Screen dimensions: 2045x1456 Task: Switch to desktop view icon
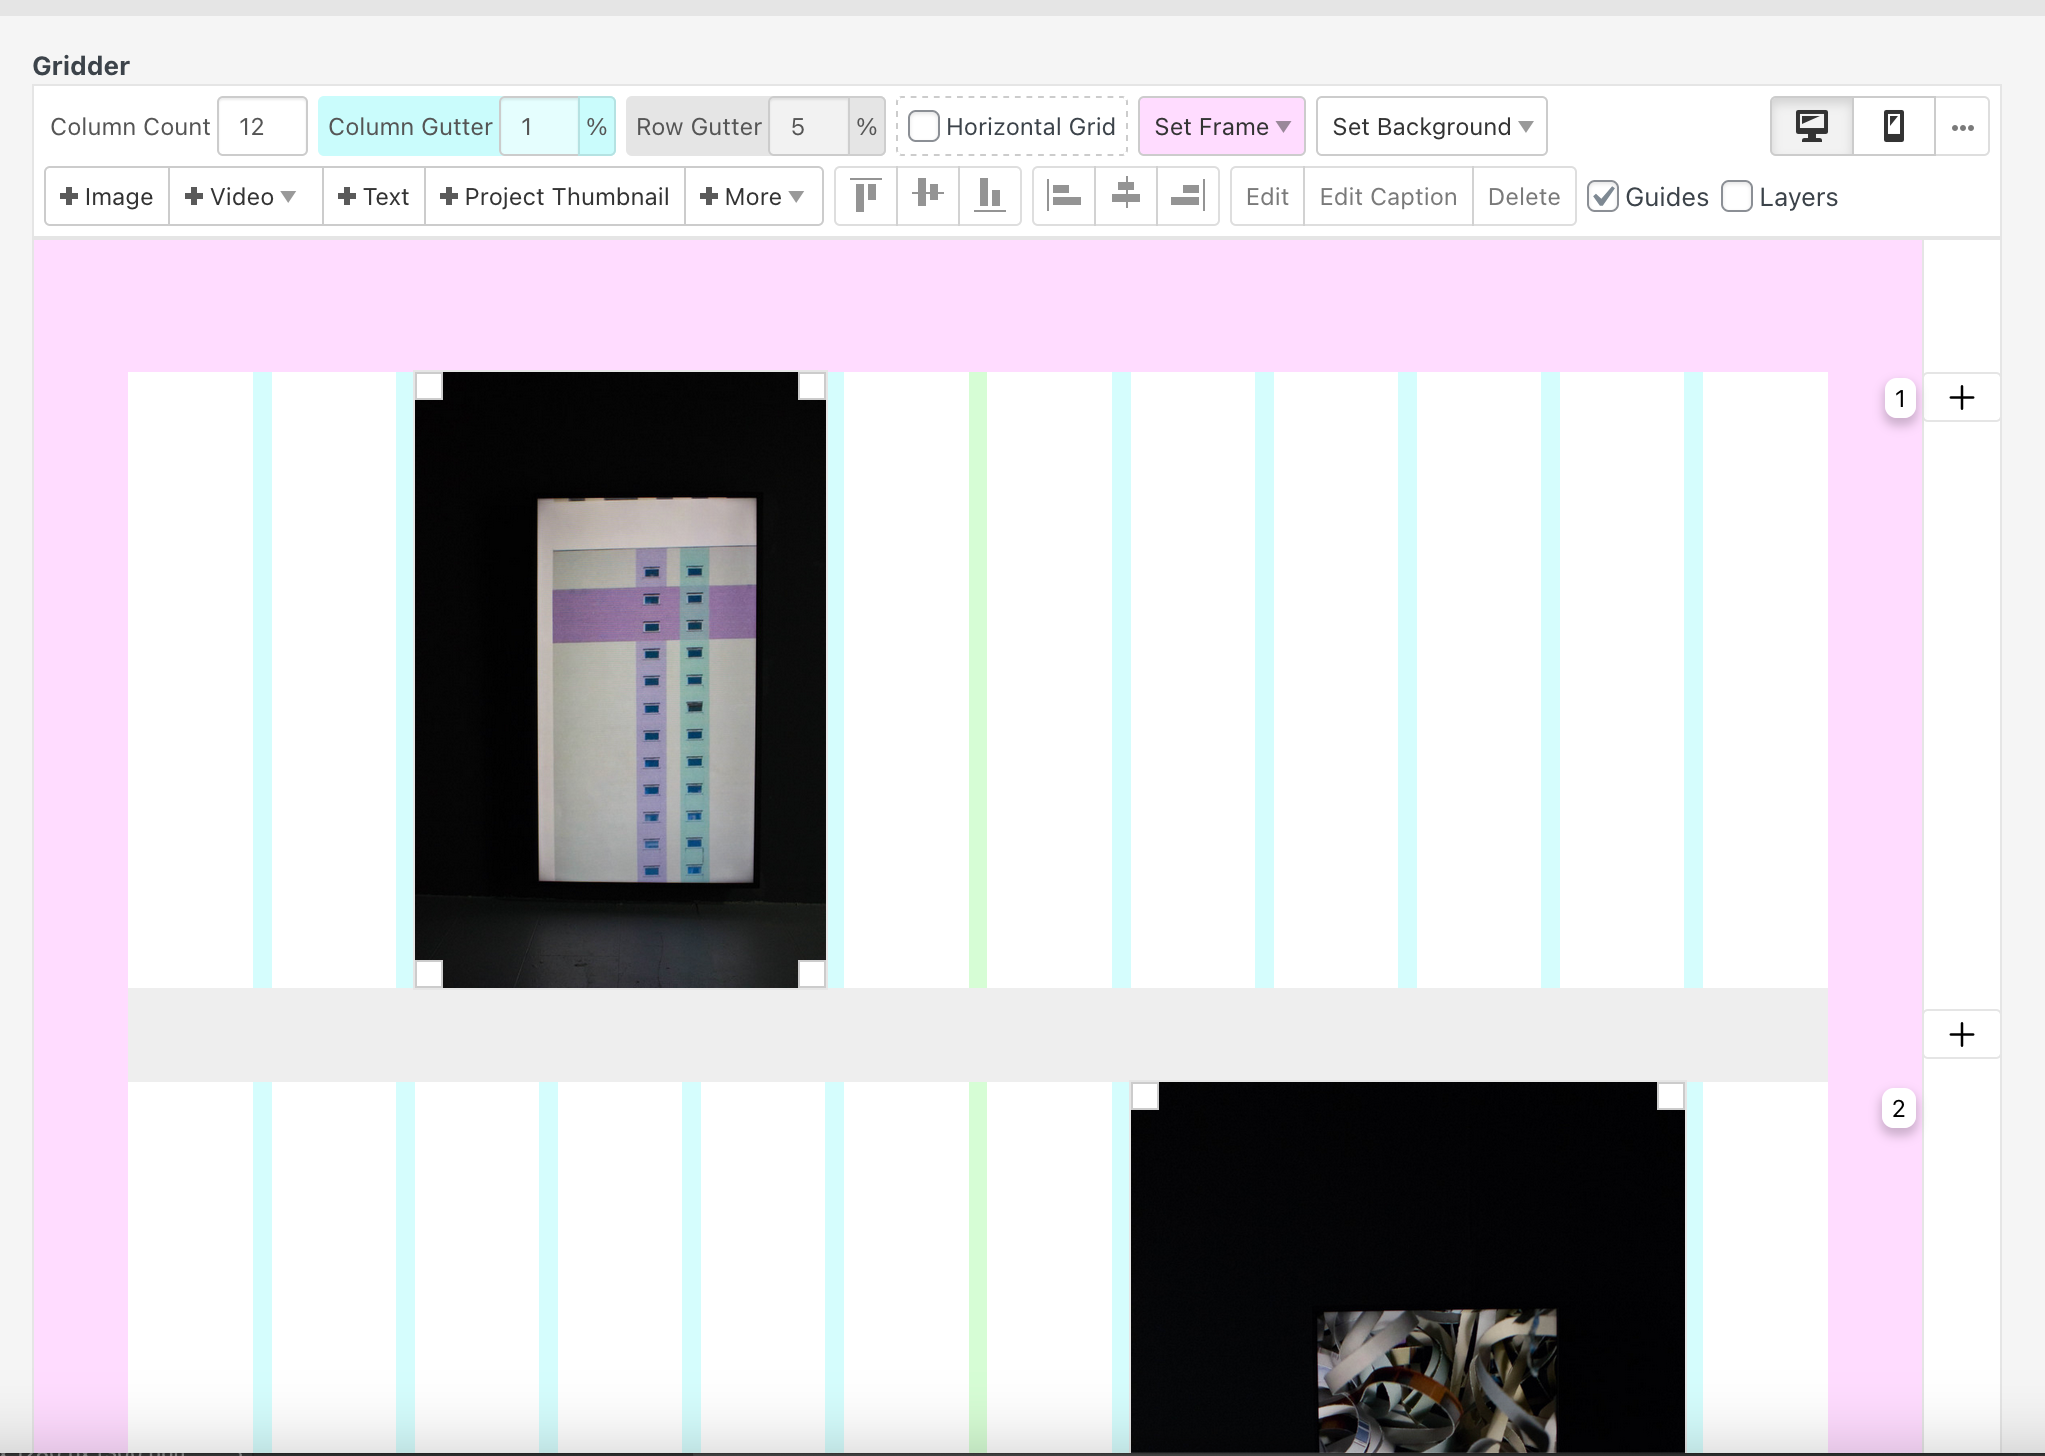click(1811, 126)
